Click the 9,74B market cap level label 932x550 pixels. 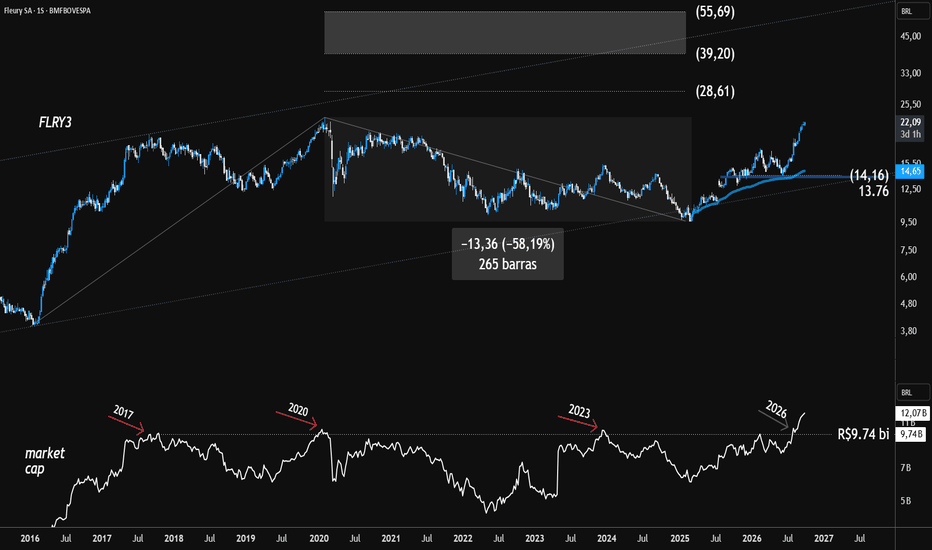coord(910,435)
